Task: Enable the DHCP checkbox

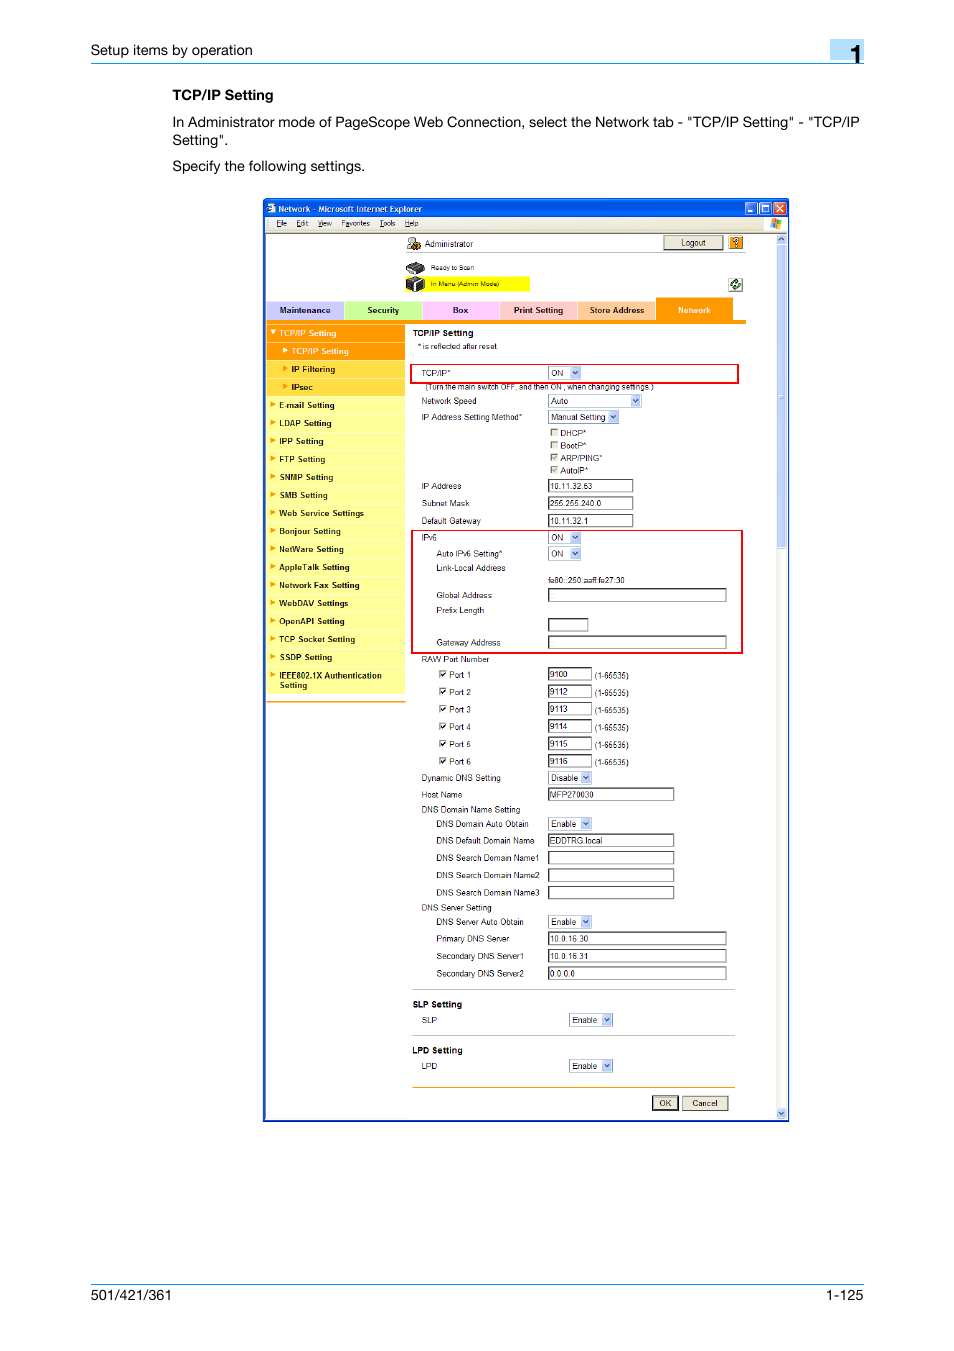Action: tap(554, 433)
